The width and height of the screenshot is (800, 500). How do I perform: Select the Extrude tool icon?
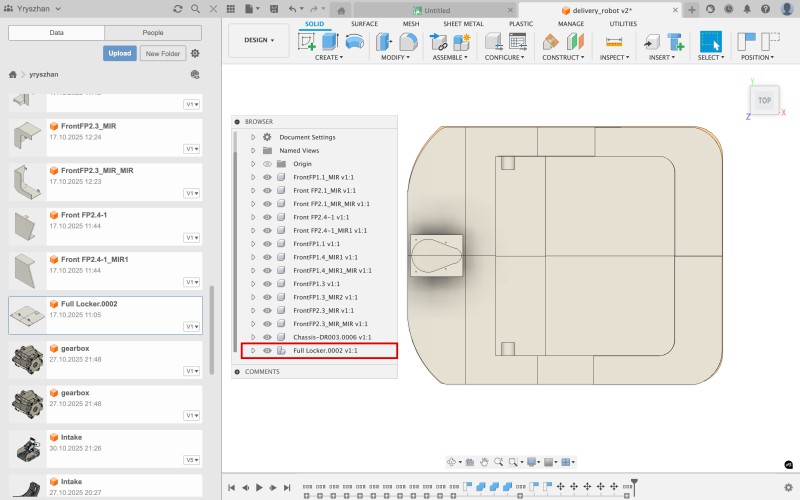331,41
